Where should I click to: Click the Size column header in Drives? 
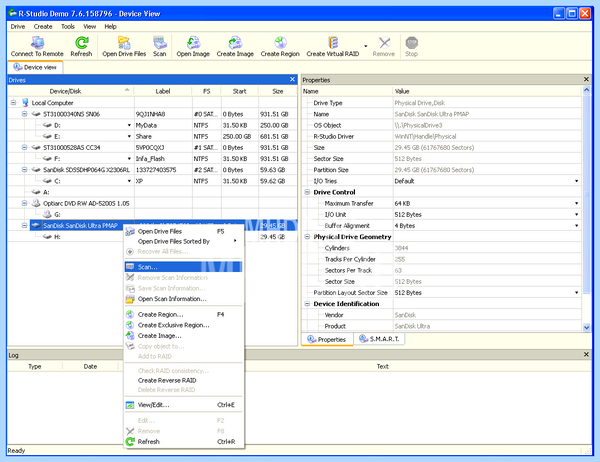[277, 91]
